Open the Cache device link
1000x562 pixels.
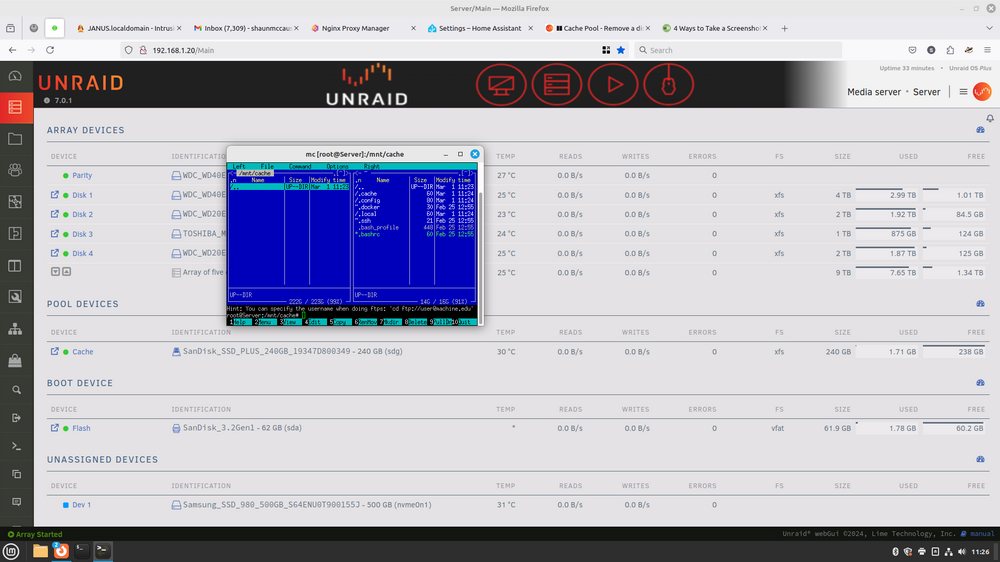coord(82,351)
